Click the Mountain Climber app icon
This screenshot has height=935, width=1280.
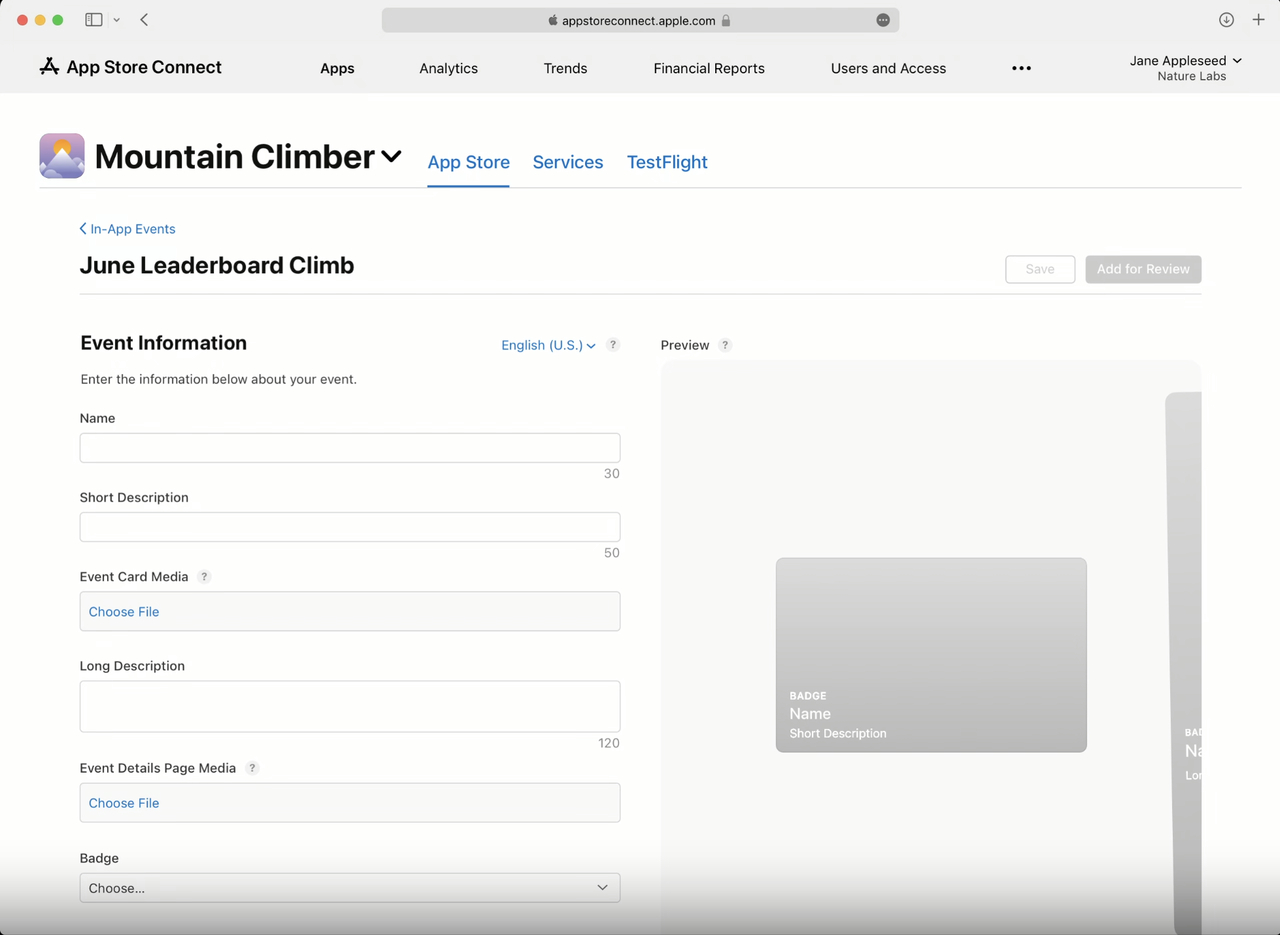coord(61,155)
